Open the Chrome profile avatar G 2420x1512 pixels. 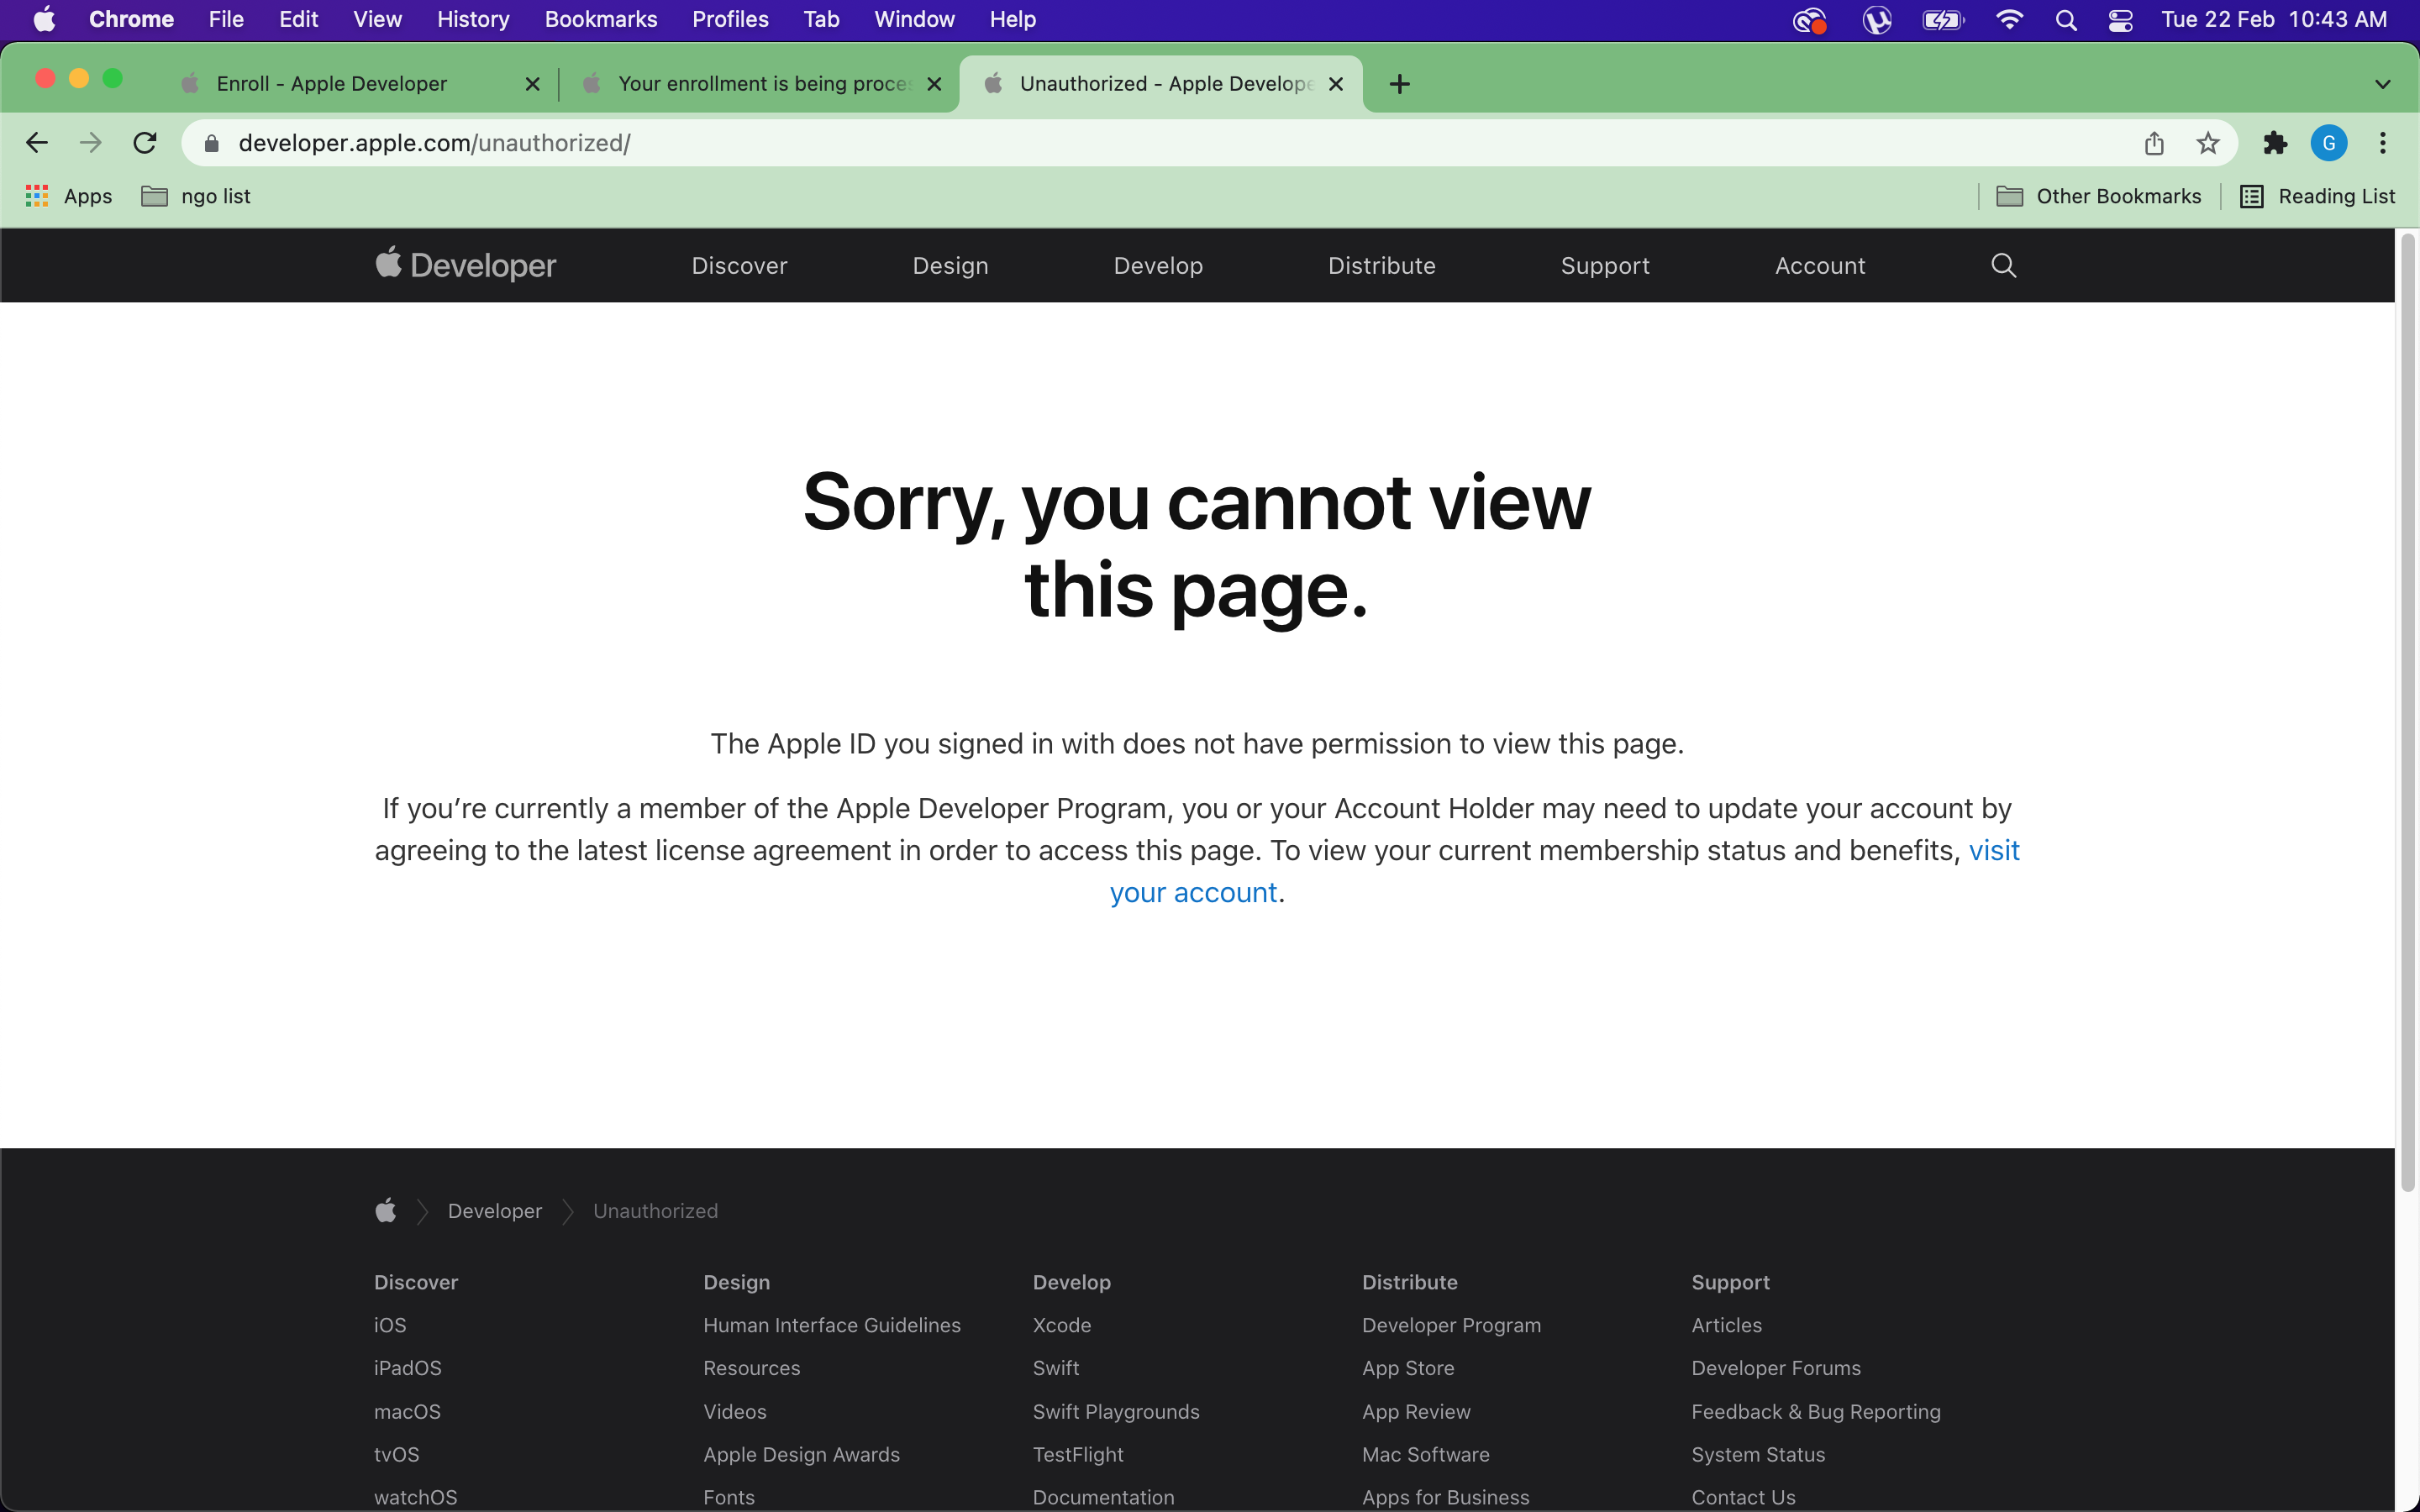coord(2329,143)
